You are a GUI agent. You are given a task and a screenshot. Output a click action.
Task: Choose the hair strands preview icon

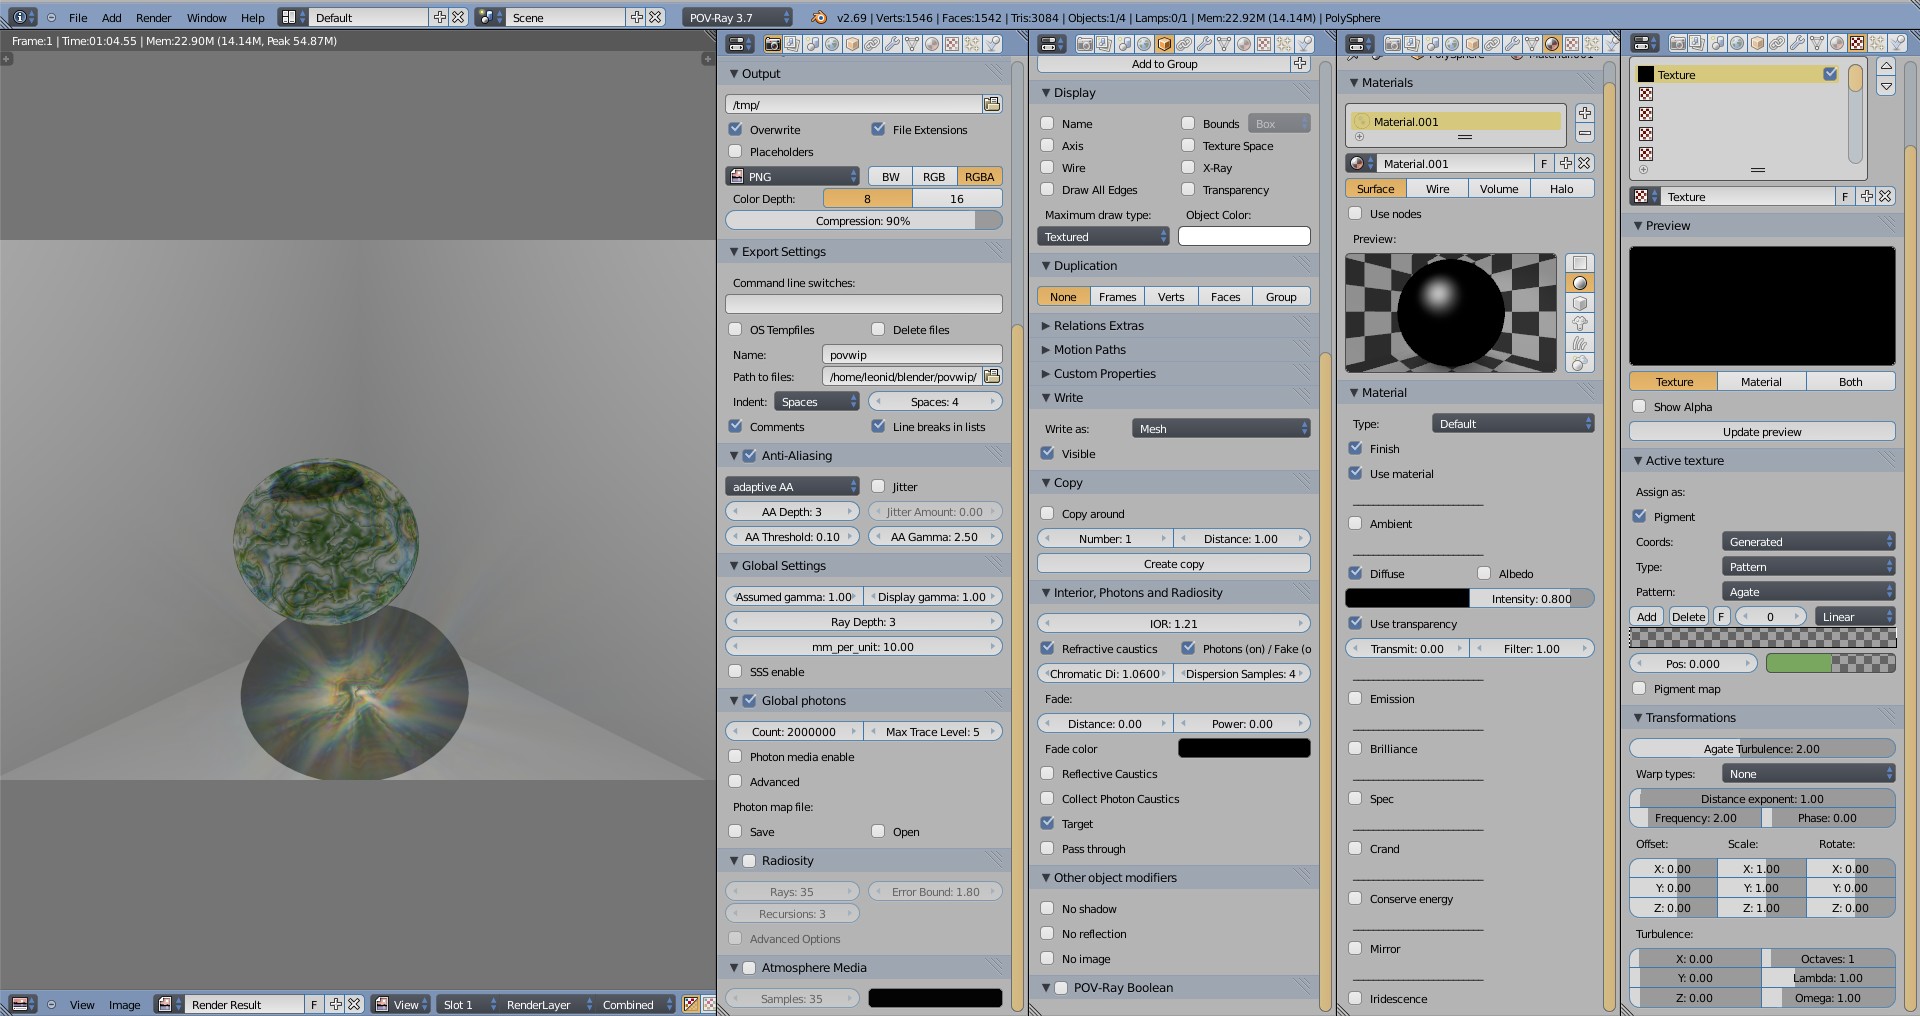pos(1580,343)
